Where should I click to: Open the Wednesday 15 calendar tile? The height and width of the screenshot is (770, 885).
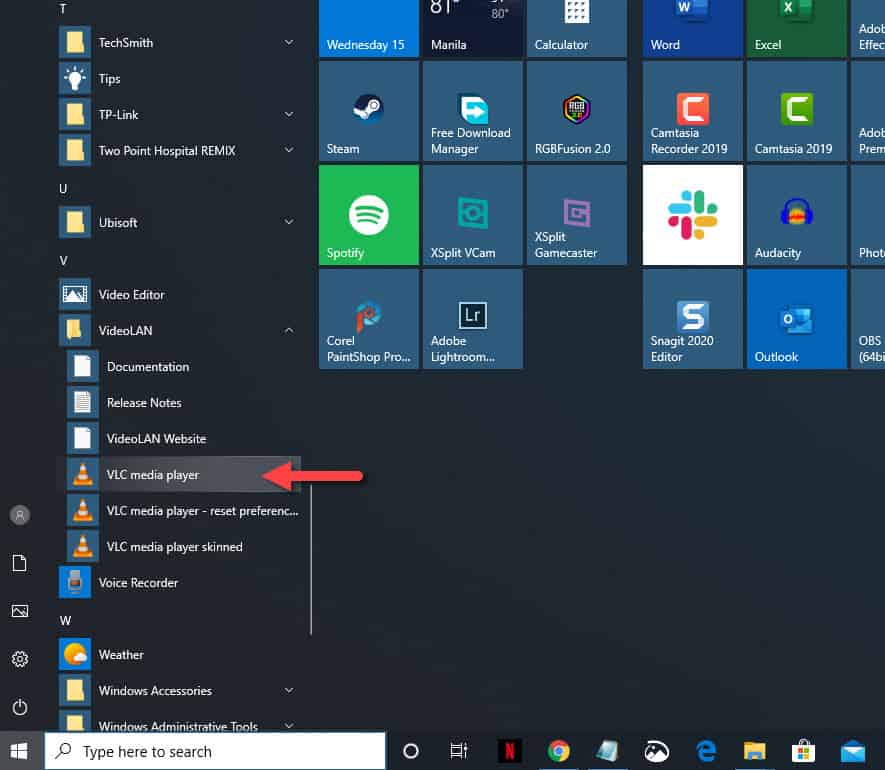369,28
